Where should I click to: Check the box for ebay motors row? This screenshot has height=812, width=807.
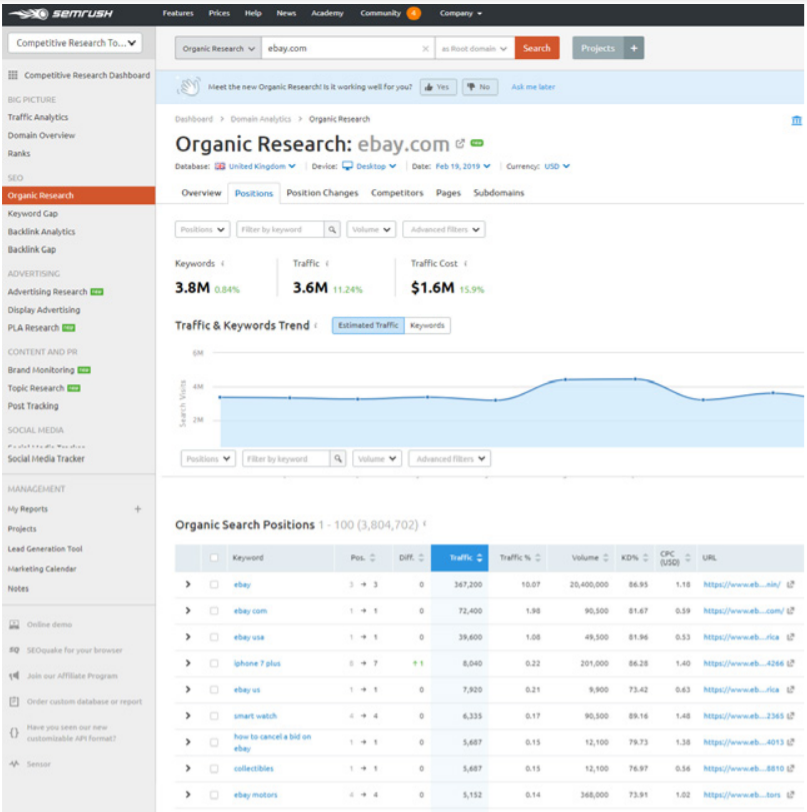(214, 795)
